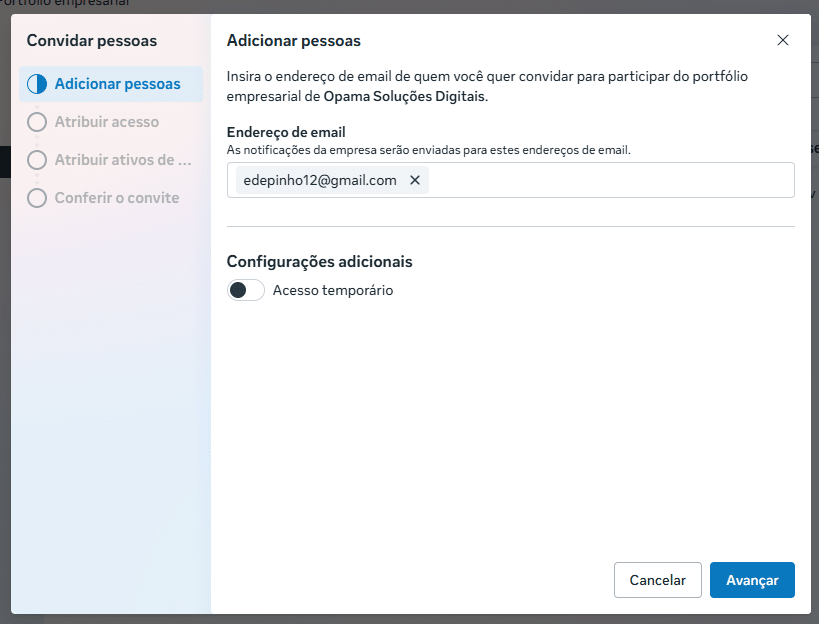Go to the Atribuir acesso step label

point(107,122)
